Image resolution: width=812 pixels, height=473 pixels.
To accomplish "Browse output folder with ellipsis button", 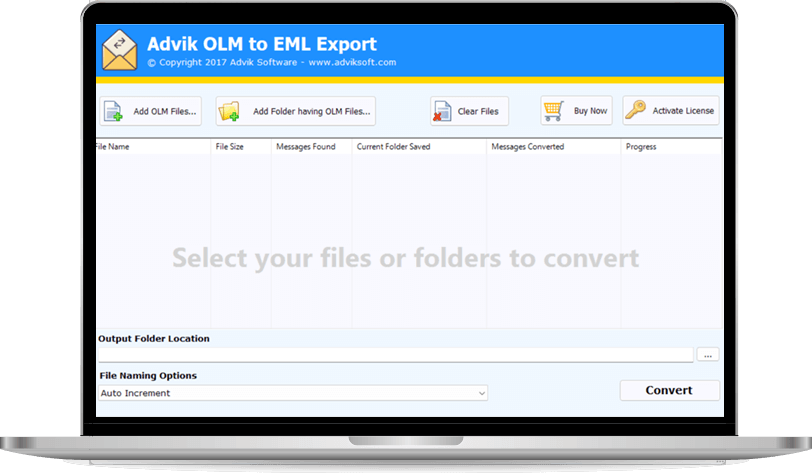I will 707,355.
